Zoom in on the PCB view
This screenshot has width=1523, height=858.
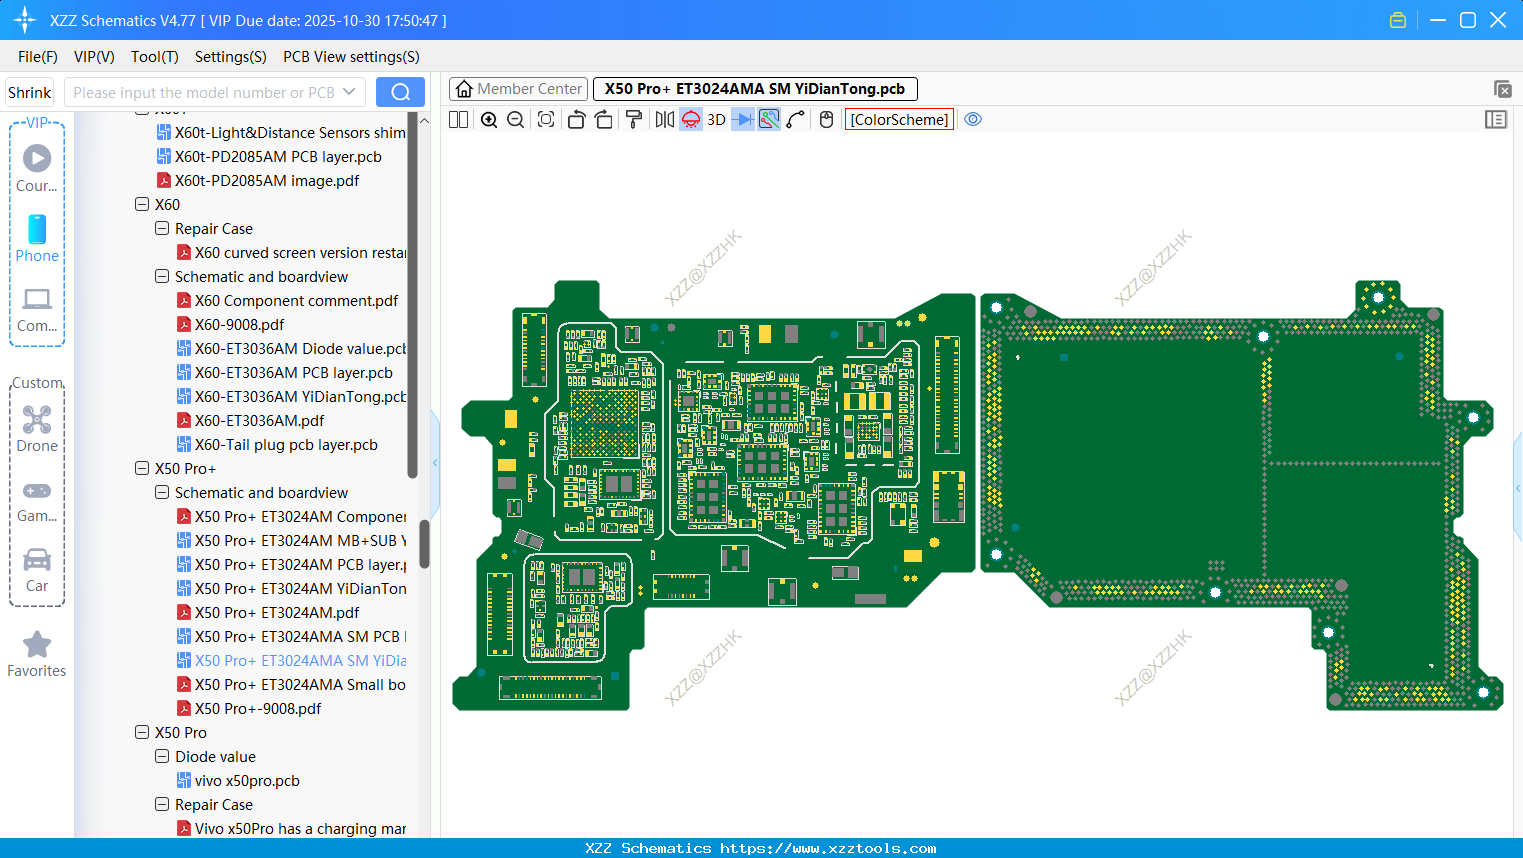[x=489, y=120]
